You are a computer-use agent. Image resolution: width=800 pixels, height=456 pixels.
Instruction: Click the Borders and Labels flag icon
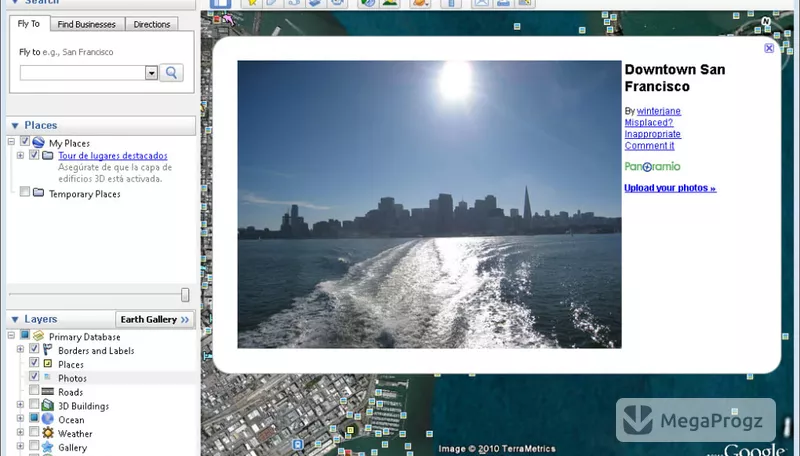[x=47, y=350]
